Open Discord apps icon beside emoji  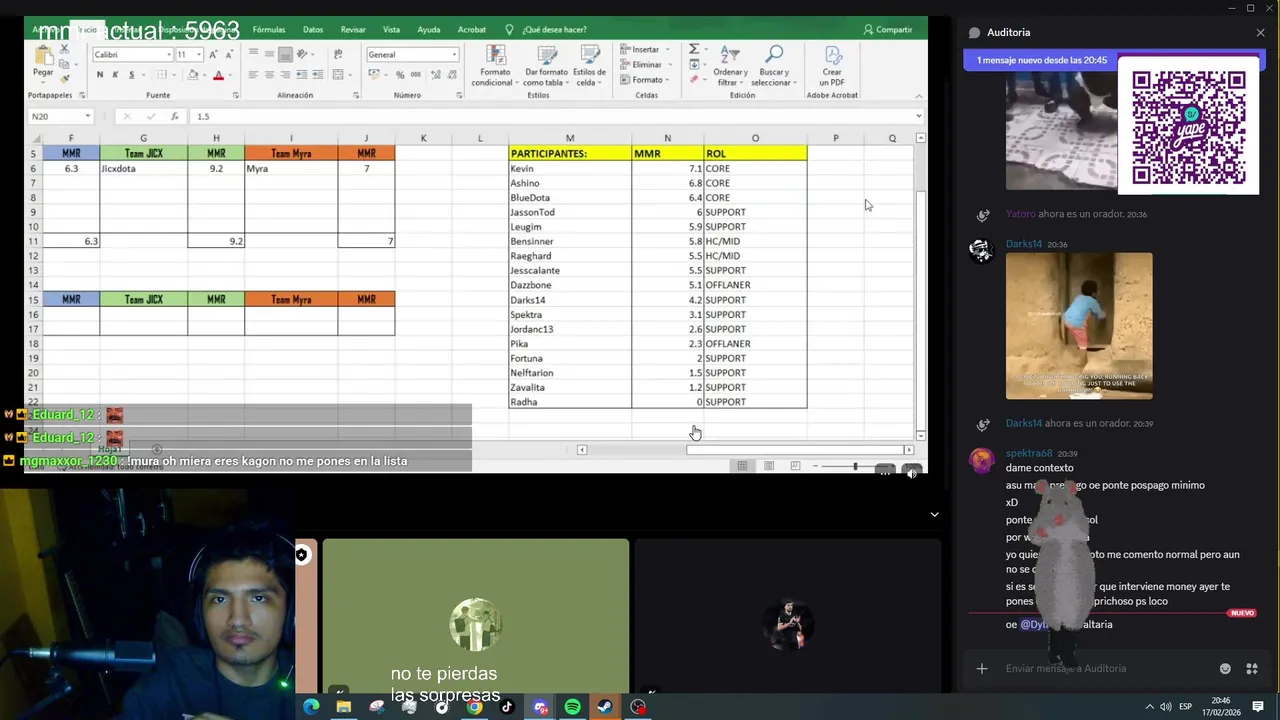coord(1251,669)
